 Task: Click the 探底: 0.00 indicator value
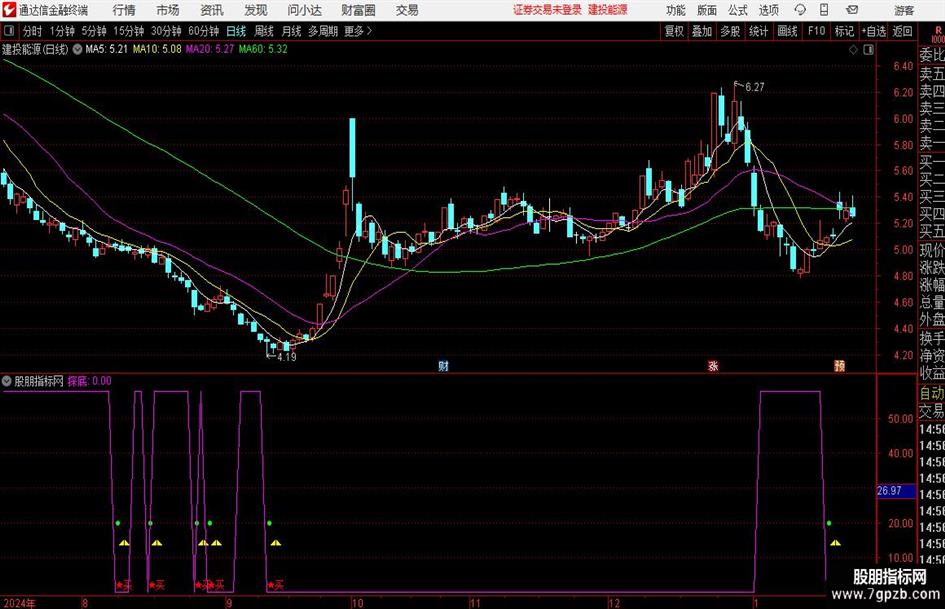pyautogui.click(x=89, y=380)
